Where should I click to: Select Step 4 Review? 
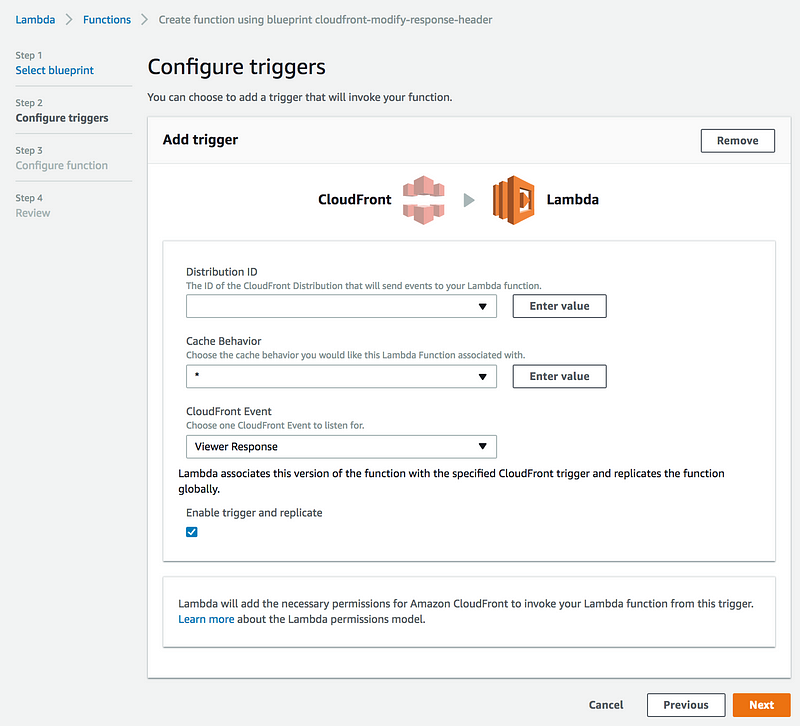33,213
